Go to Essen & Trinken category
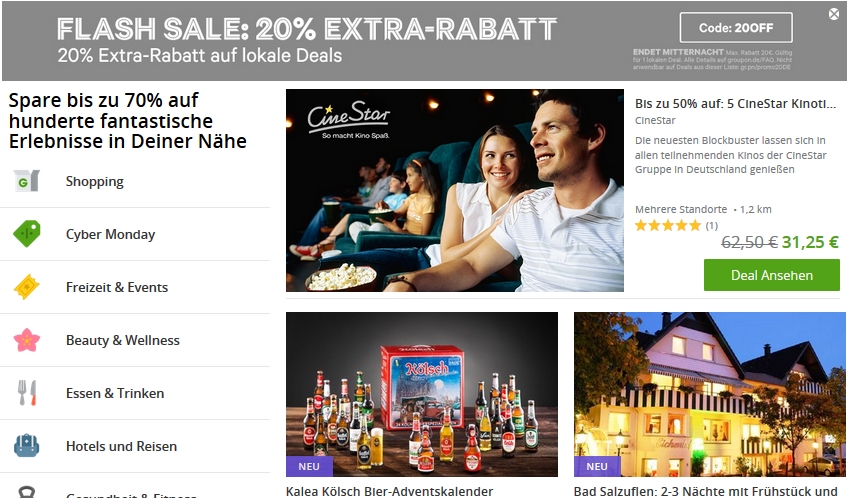 point(115,393)
